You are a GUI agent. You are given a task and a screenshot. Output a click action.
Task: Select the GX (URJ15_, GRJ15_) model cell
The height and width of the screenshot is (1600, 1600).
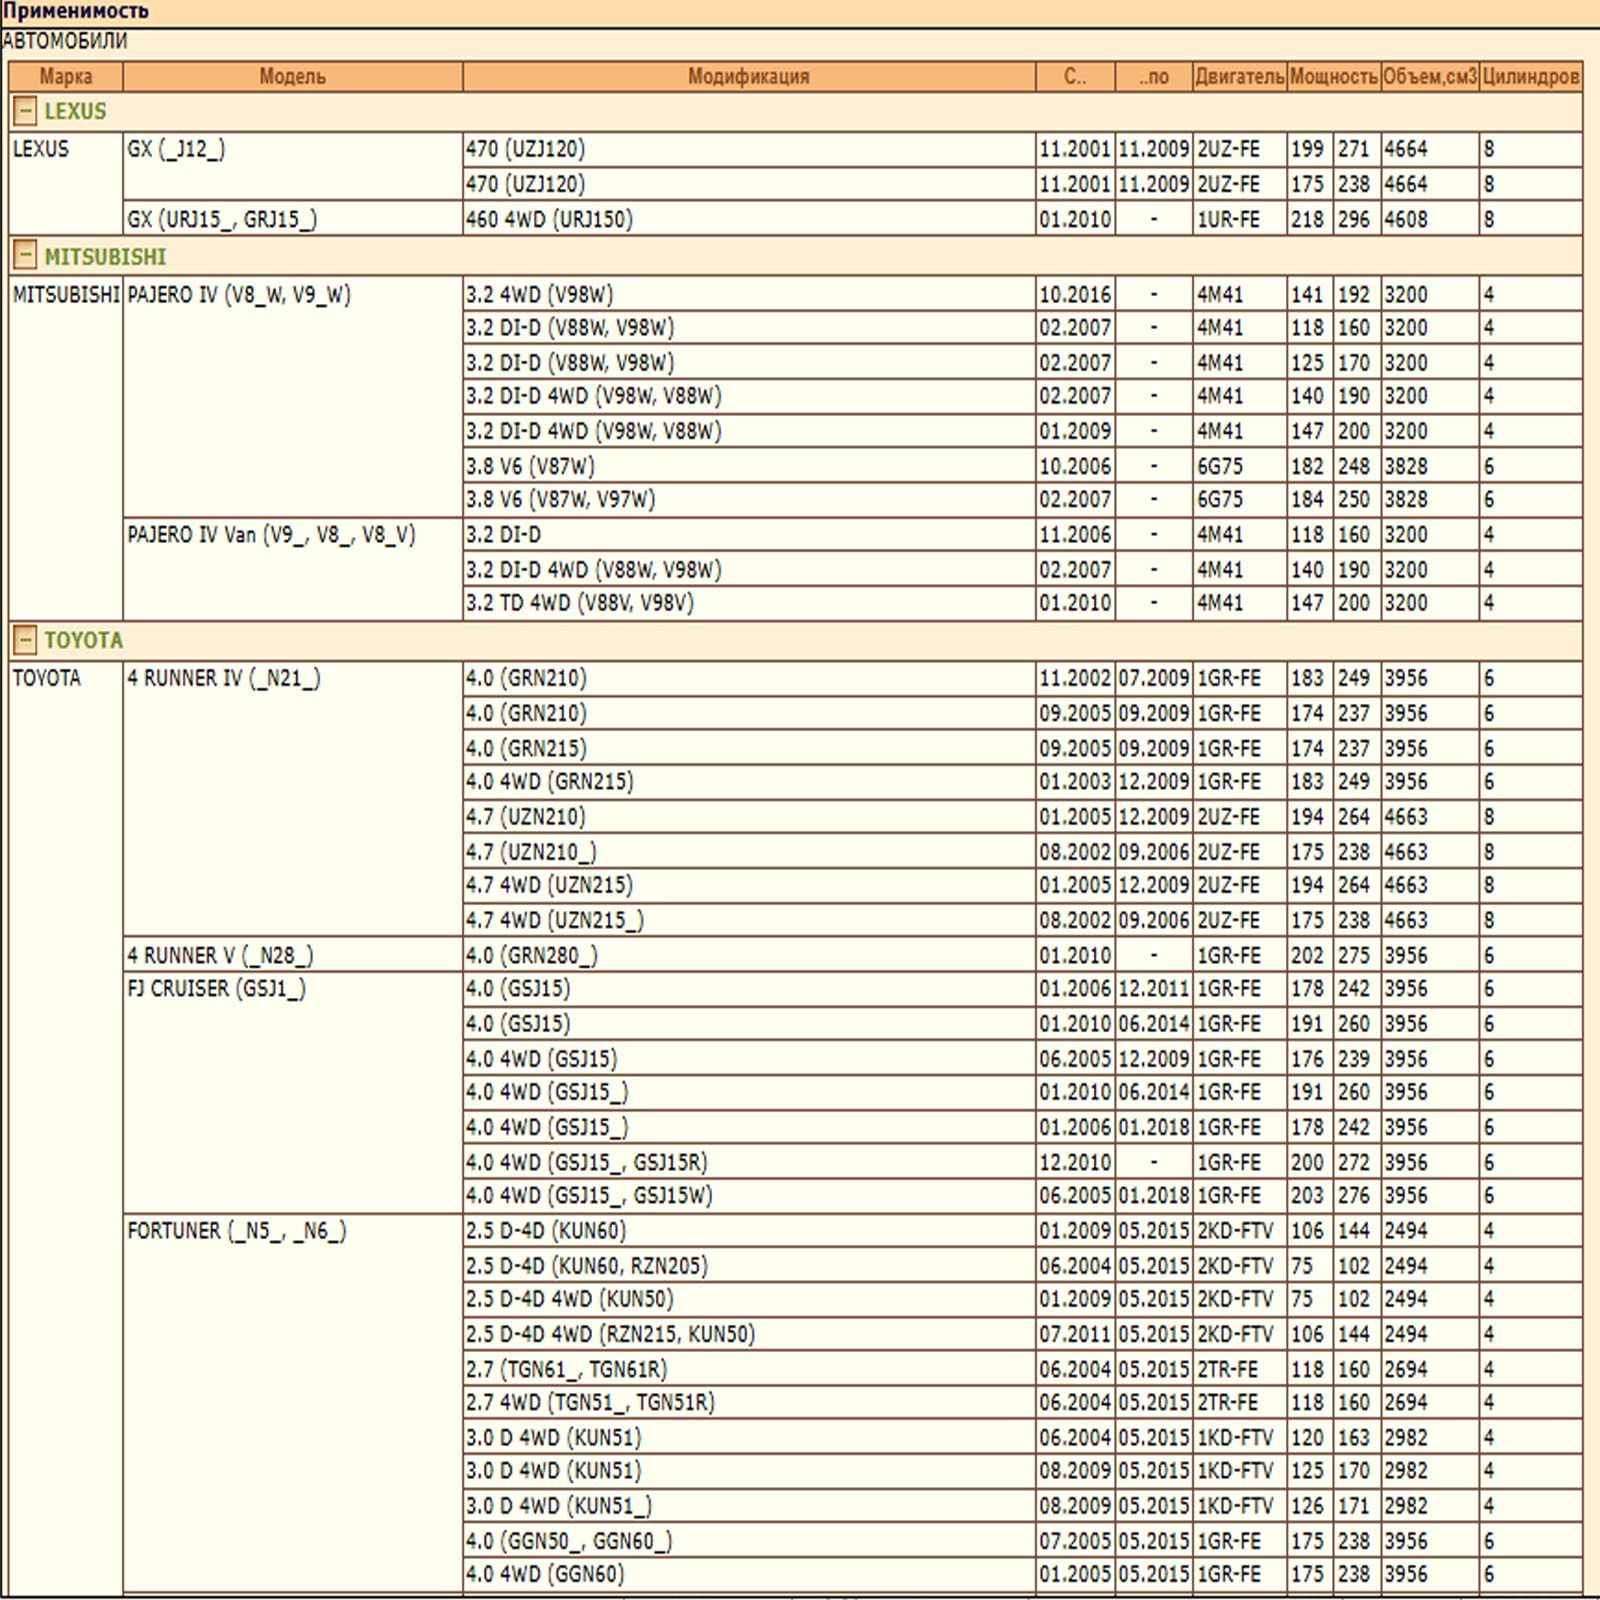point(222,219)
